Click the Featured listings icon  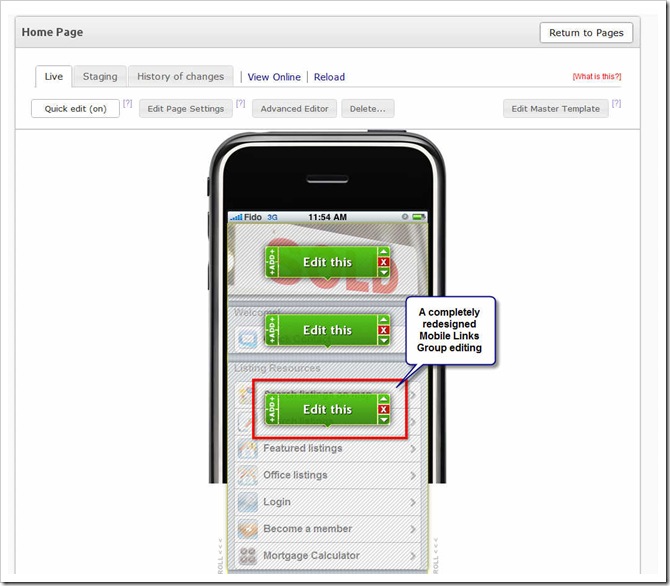pyautogui.click(x=246, y=449)
